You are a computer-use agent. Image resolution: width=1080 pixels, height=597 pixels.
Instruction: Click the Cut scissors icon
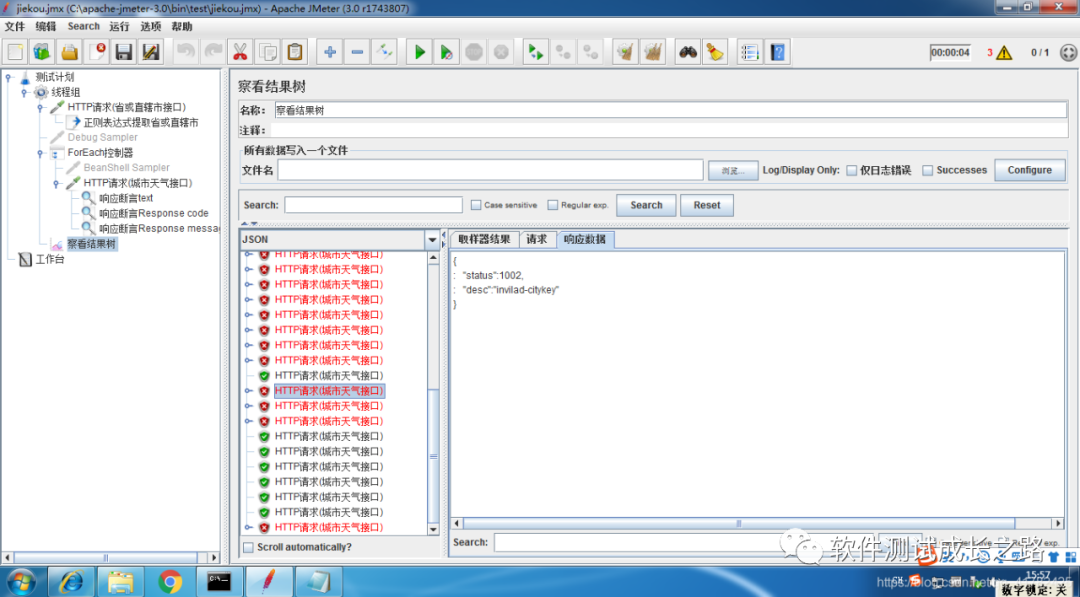click(240, 52)
